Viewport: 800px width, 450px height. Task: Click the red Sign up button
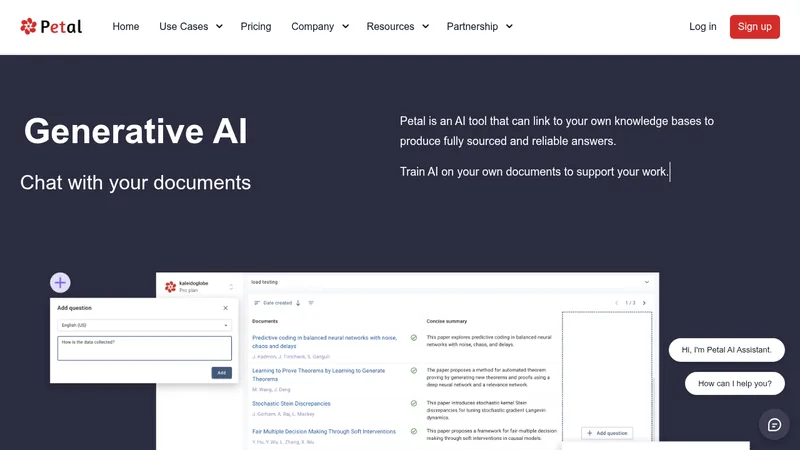(x=755, y=27)
